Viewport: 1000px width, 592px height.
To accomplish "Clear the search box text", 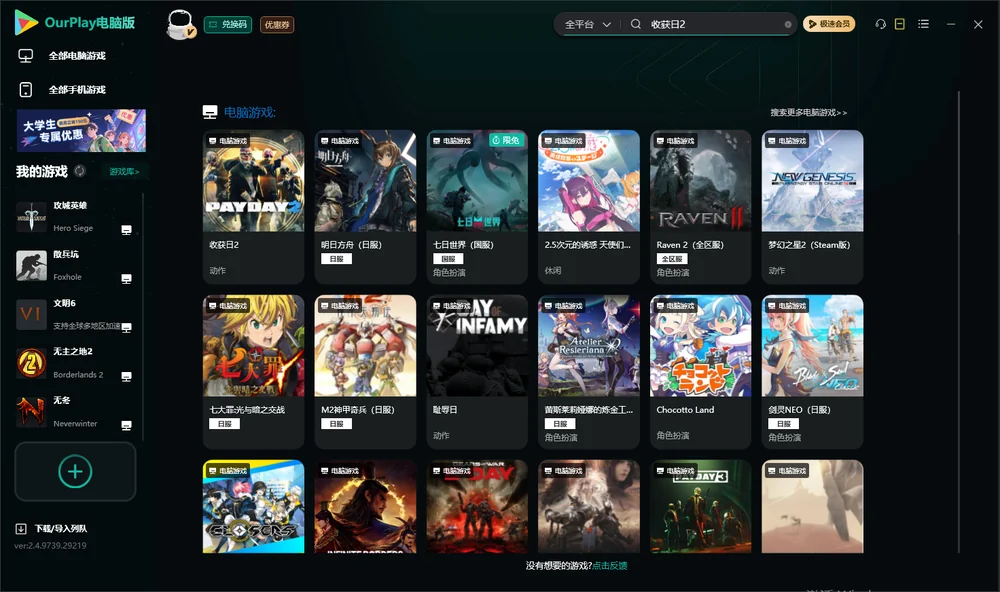I will [x=788, y=25].
